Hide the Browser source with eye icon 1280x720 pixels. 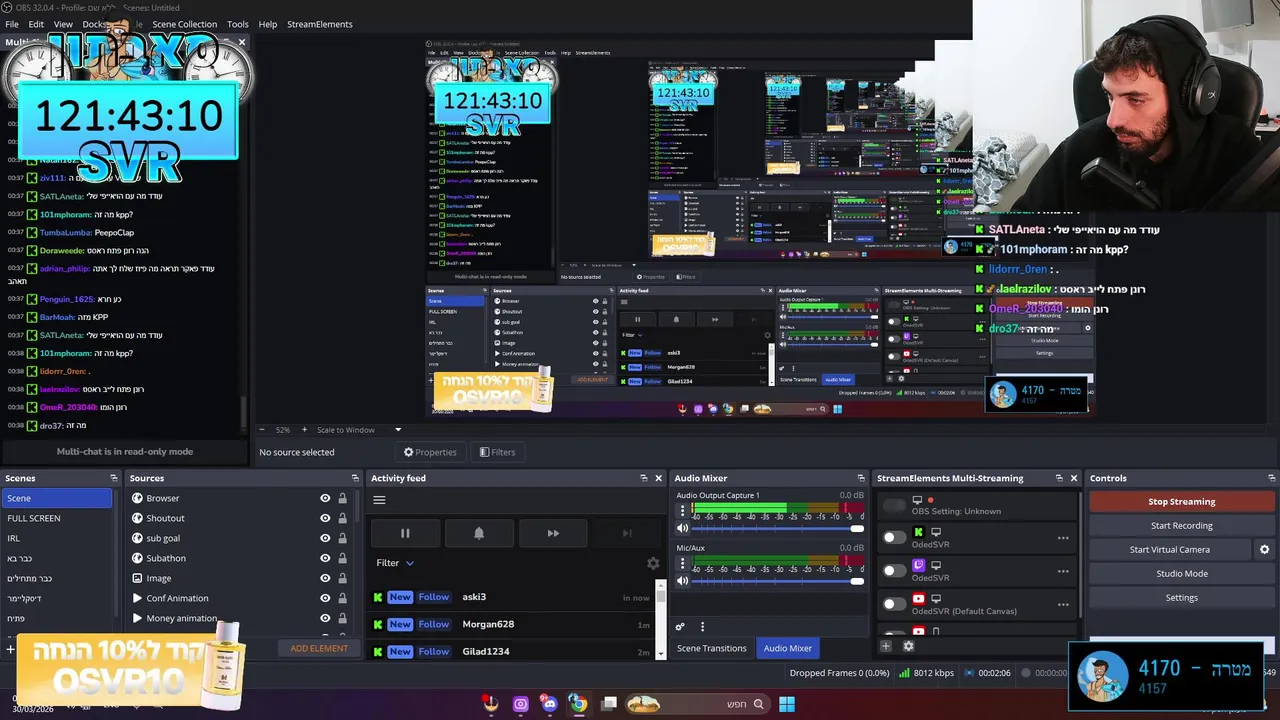[x=325, y=498]
